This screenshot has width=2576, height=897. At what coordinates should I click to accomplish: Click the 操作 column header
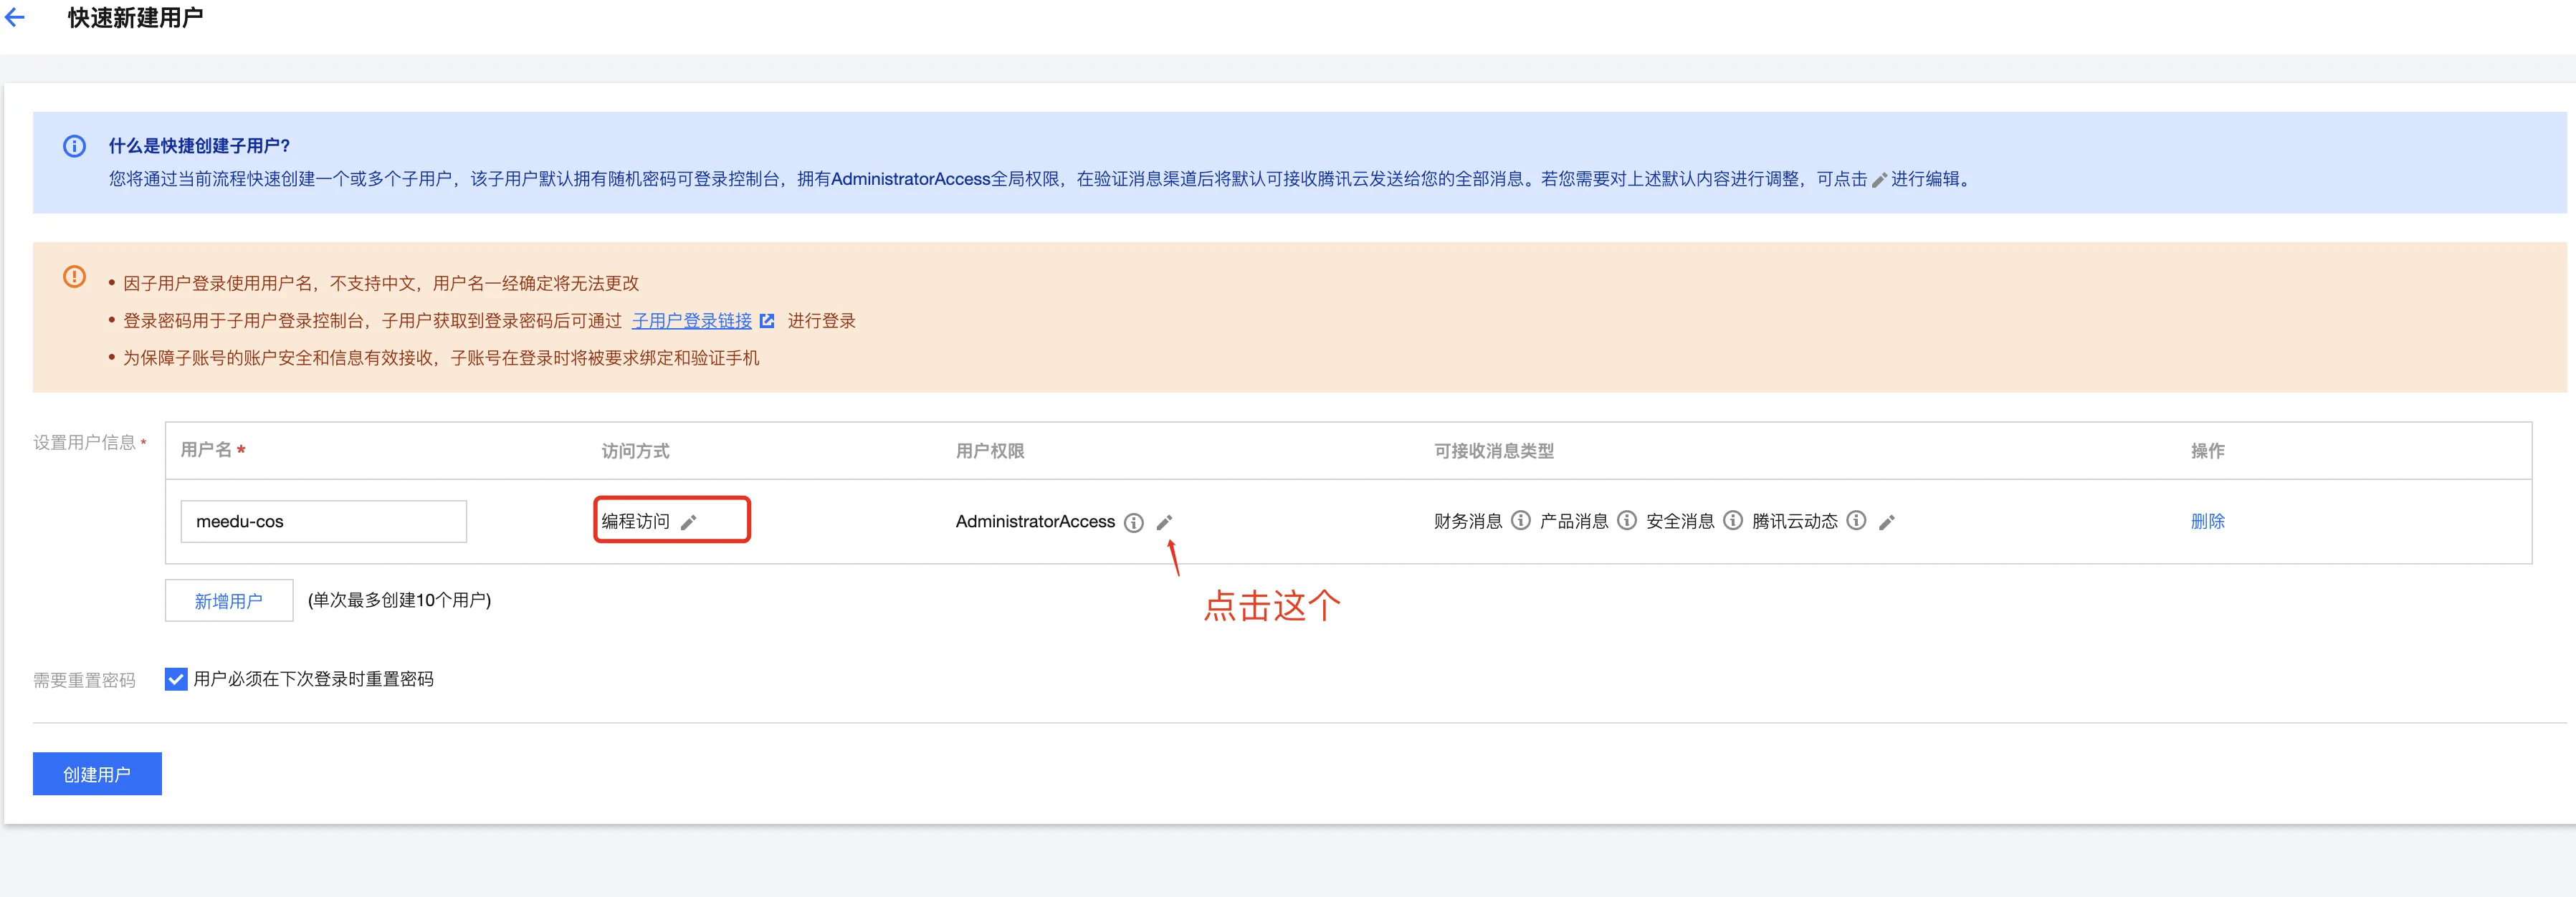[2207, 451]
